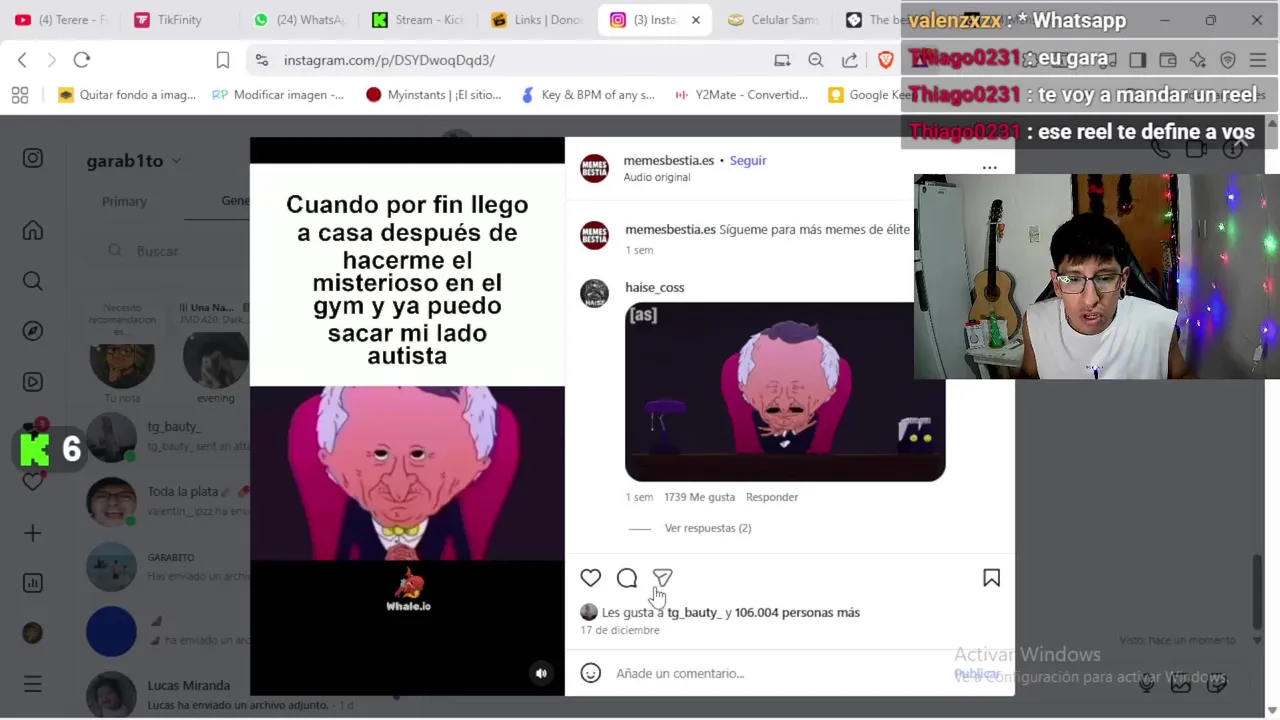Click the address bar URL

(x=389, y=60)
